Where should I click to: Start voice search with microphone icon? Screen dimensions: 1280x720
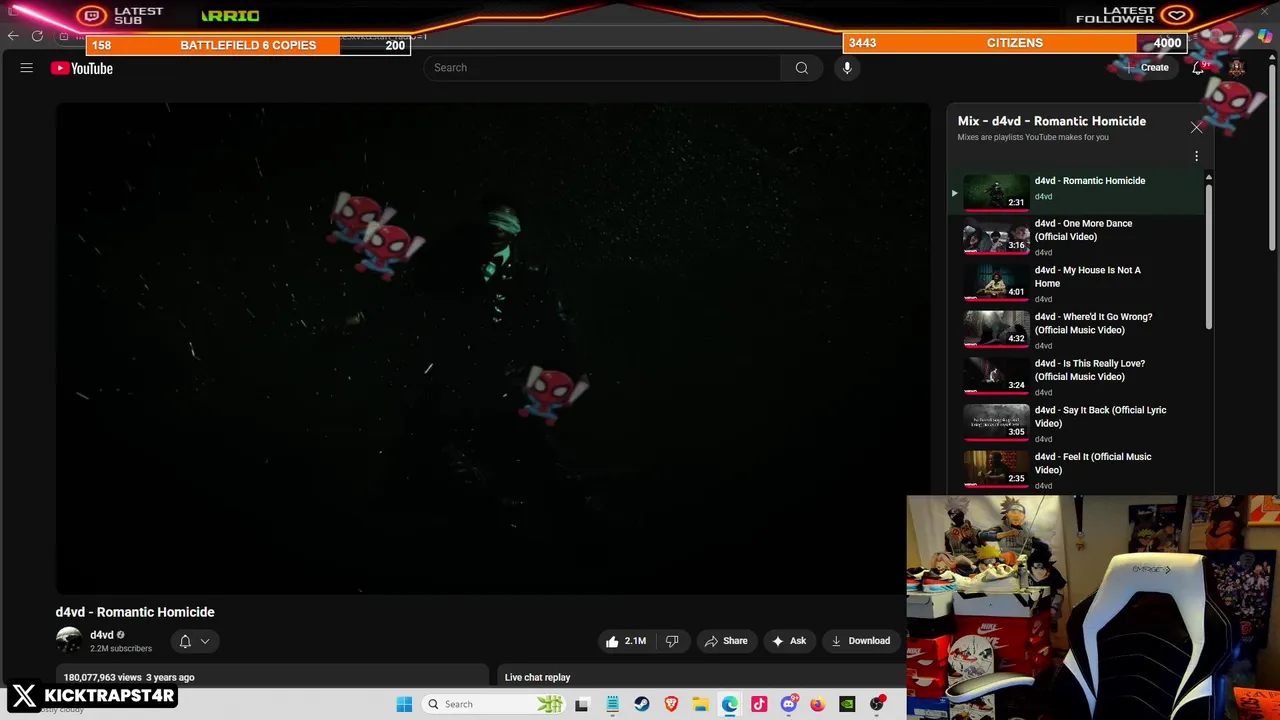click(847, 68)
